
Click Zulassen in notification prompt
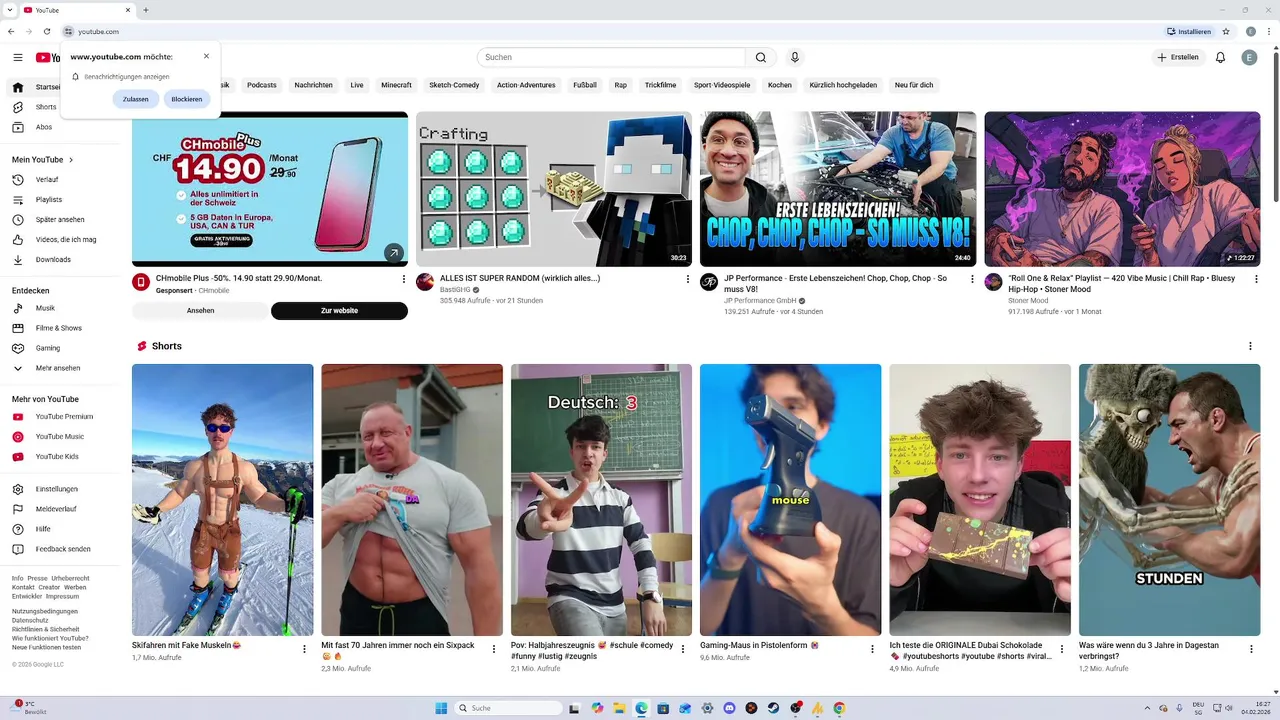point(136,99)
